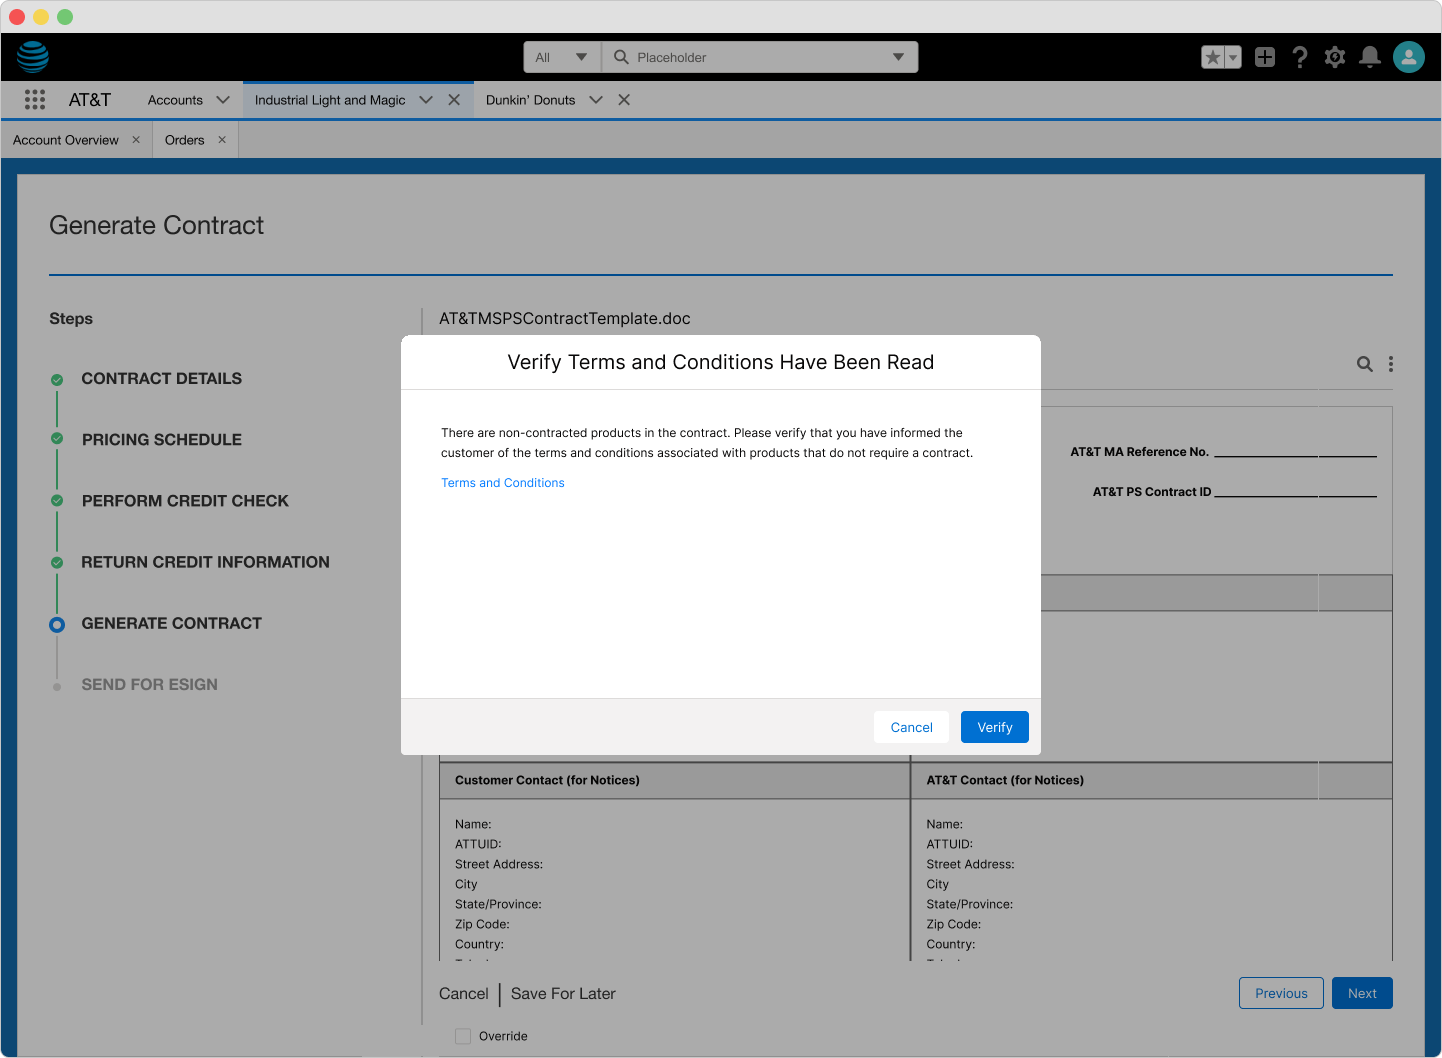Expand the Accounts navigation dropdown
The height and width of the screenshot is (1058, 1442).
pos(223,100)
